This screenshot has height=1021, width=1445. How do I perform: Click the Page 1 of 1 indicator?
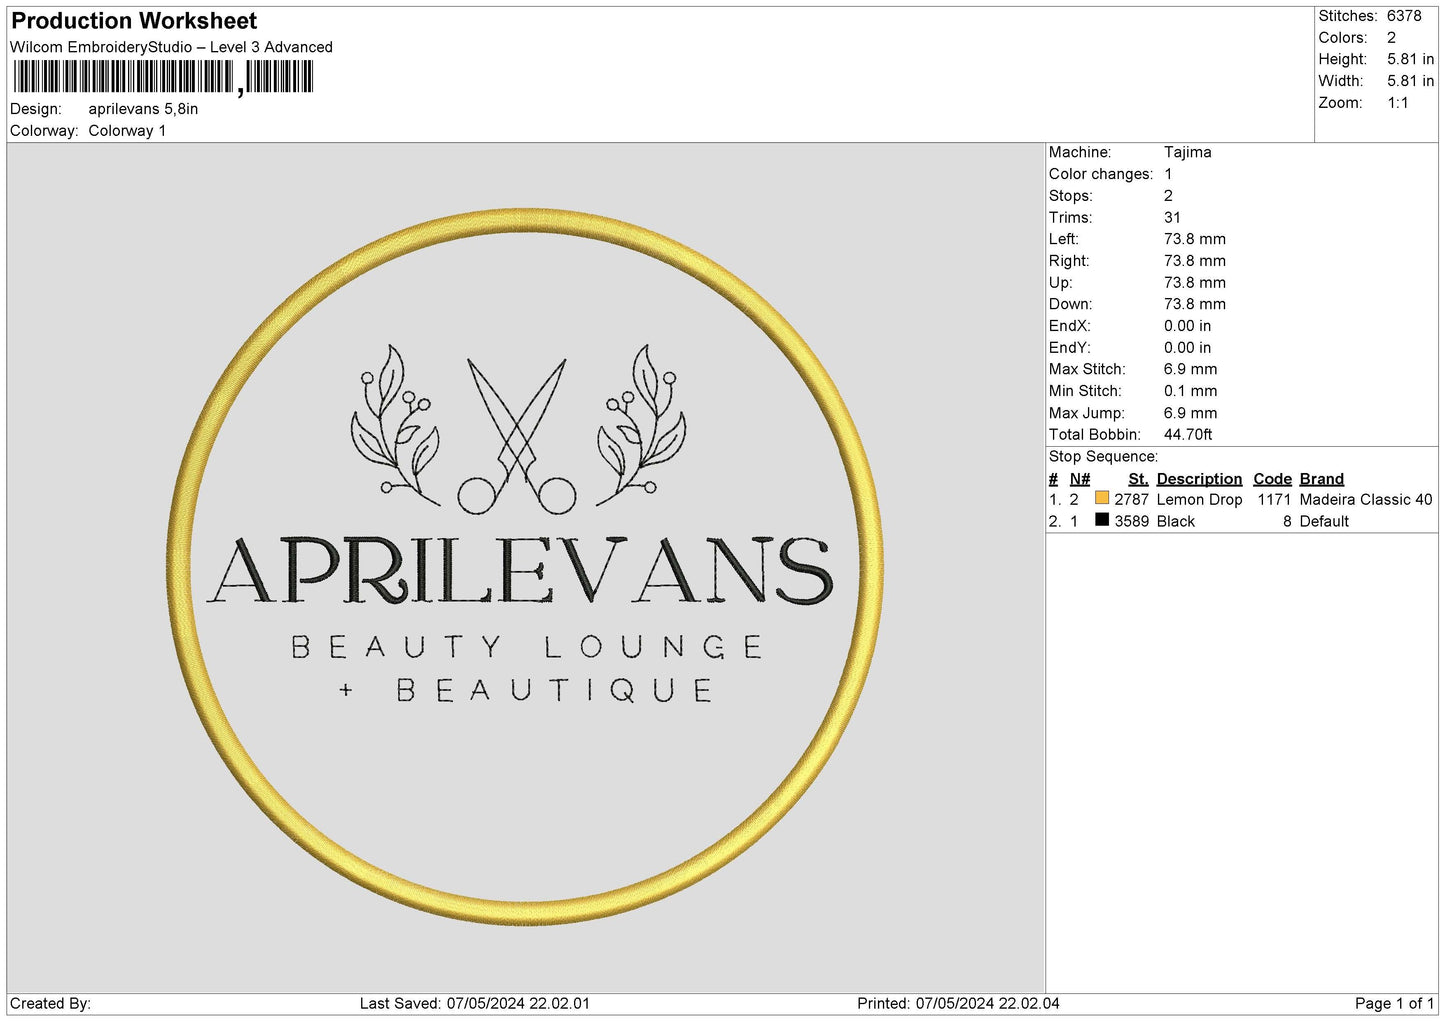click(x=1394, y=1004)
